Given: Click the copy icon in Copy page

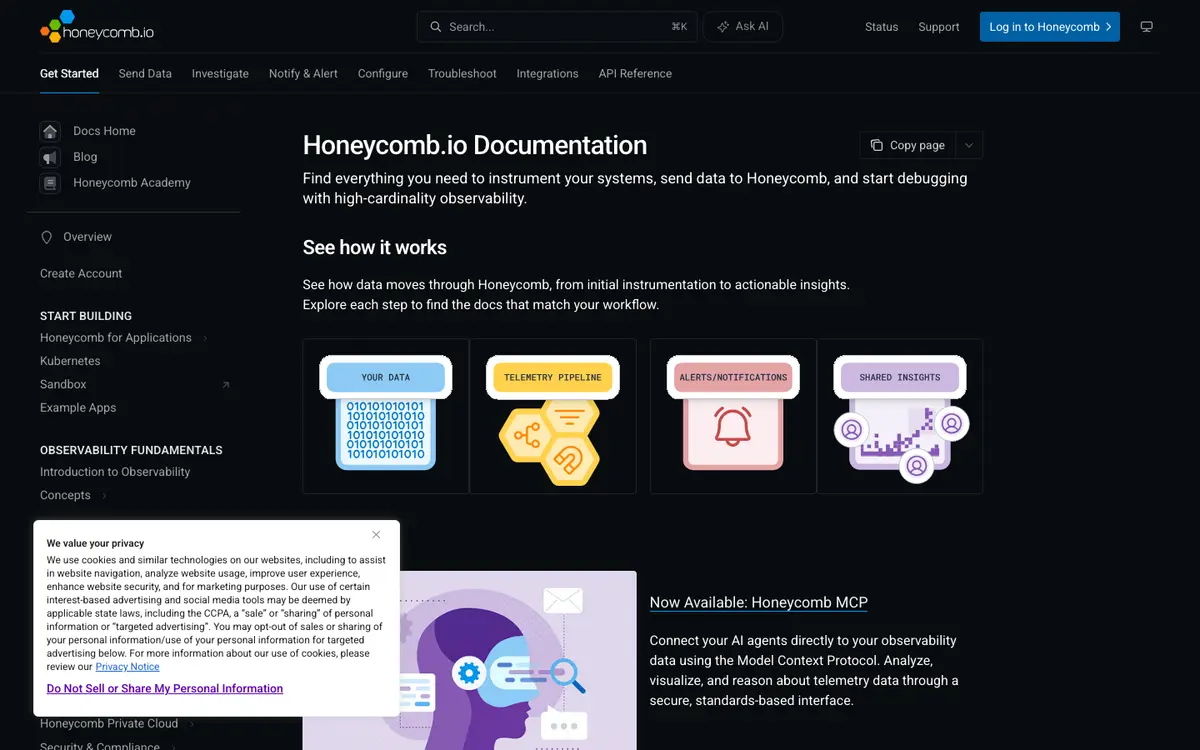Looking at the screenshot, I should [877, 145].
